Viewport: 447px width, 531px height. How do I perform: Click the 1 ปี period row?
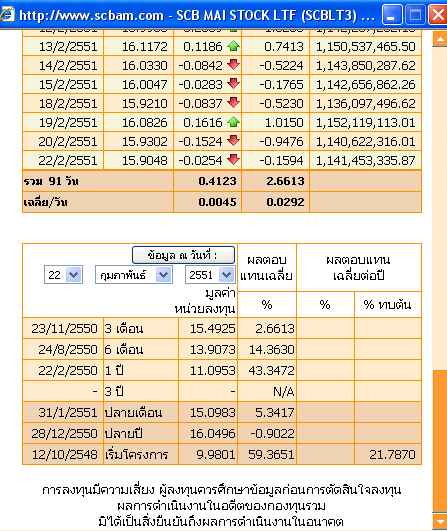pos(222,370)
